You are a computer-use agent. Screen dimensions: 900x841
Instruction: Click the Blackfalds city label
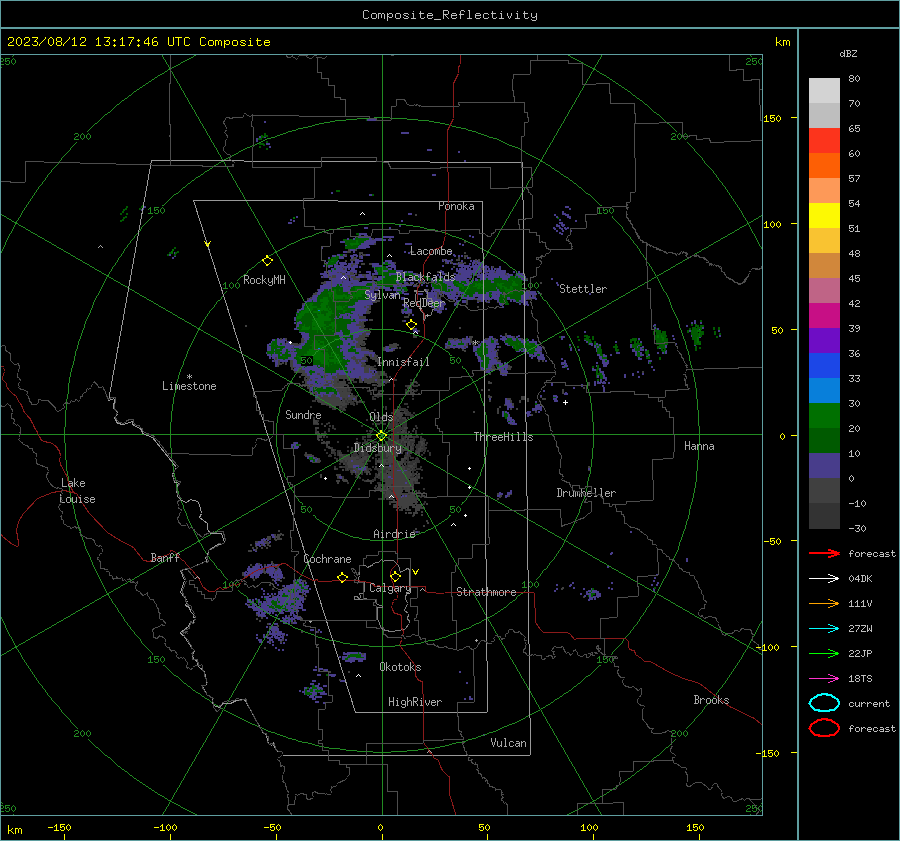click(425, 277)
